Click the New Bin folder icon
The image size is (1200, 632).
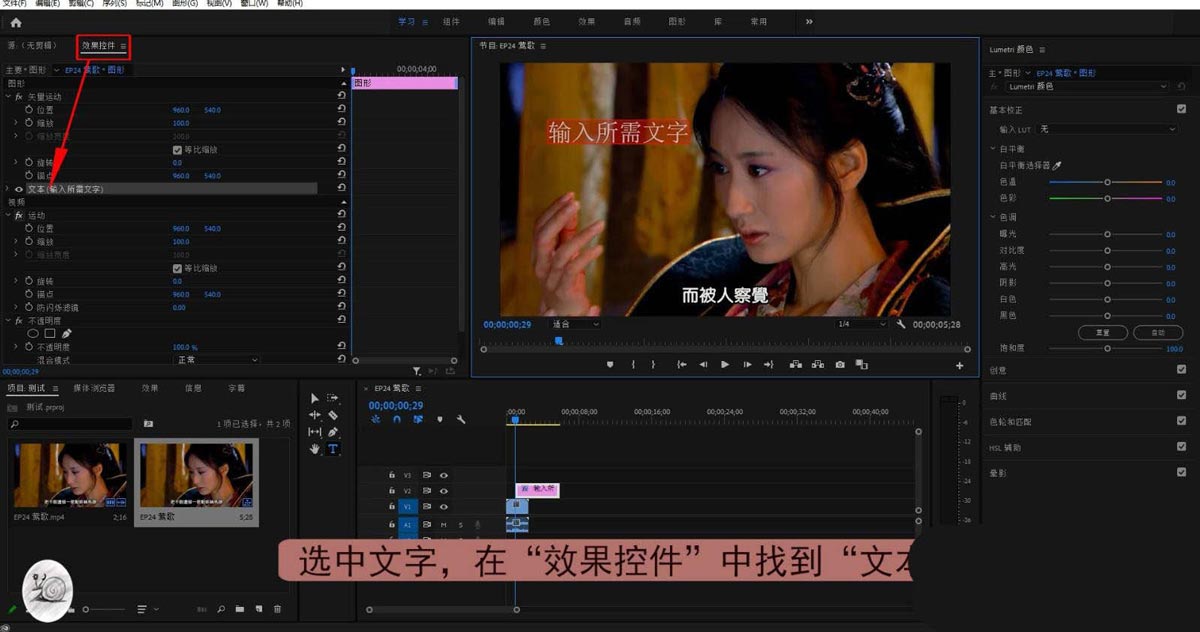(x=239, y=608)
